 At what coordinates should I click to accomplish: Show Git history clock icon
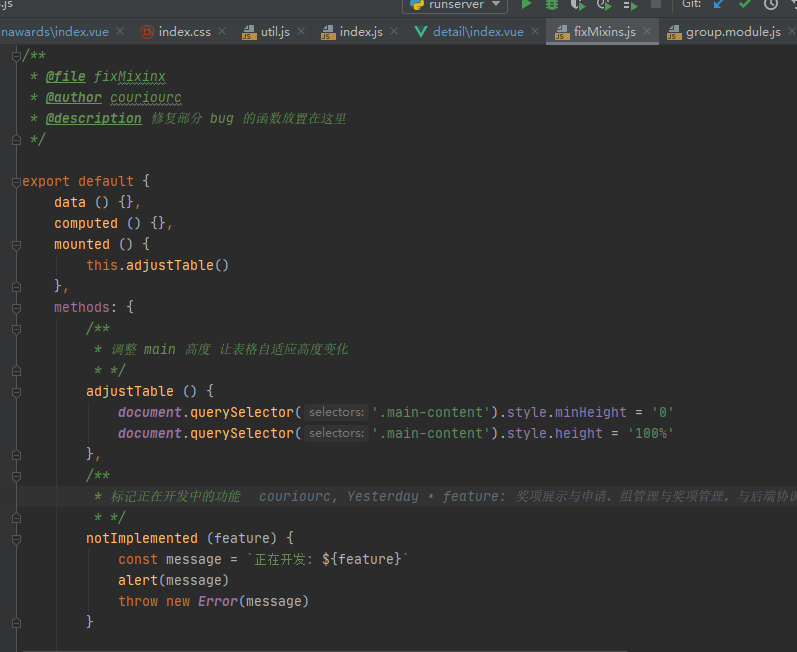pyautogui.click(x=770, y=5)
